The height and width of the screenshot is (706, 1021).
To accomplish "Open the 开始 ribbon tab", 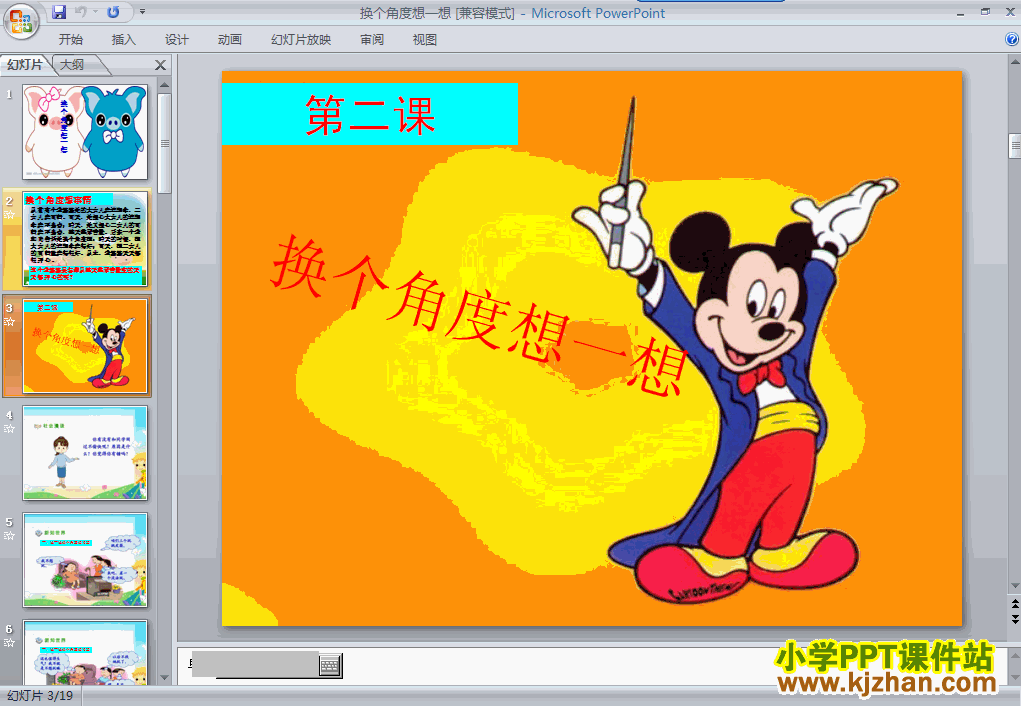I will [x=70, y=40].
